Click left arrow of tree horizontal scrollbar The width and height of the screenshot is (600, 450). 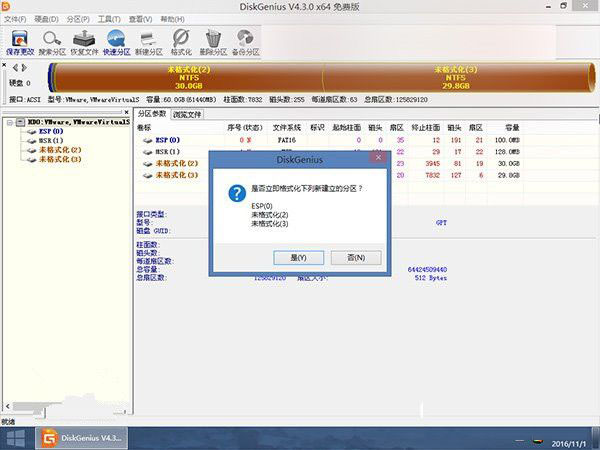tap(7, 406)
